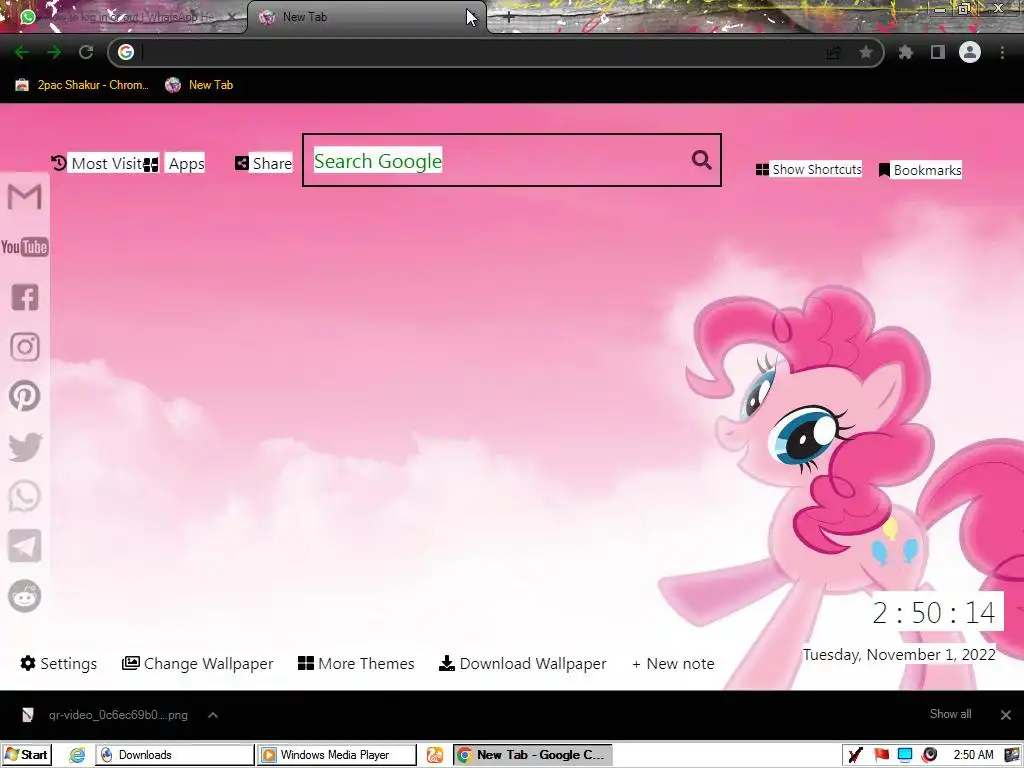Open WhatsApp sidebar icon
The height and width of the screenshot is (768, 1024).
click(x=25, y=496)
